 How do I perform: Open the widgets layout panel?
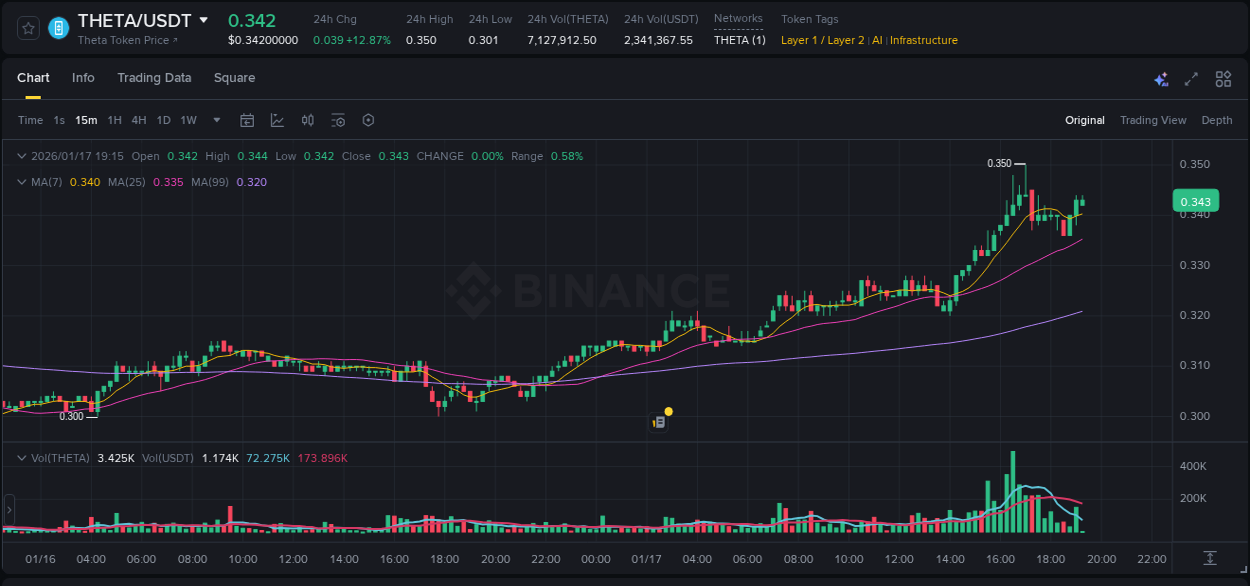pyautogui.click(x=1223, y=78)
